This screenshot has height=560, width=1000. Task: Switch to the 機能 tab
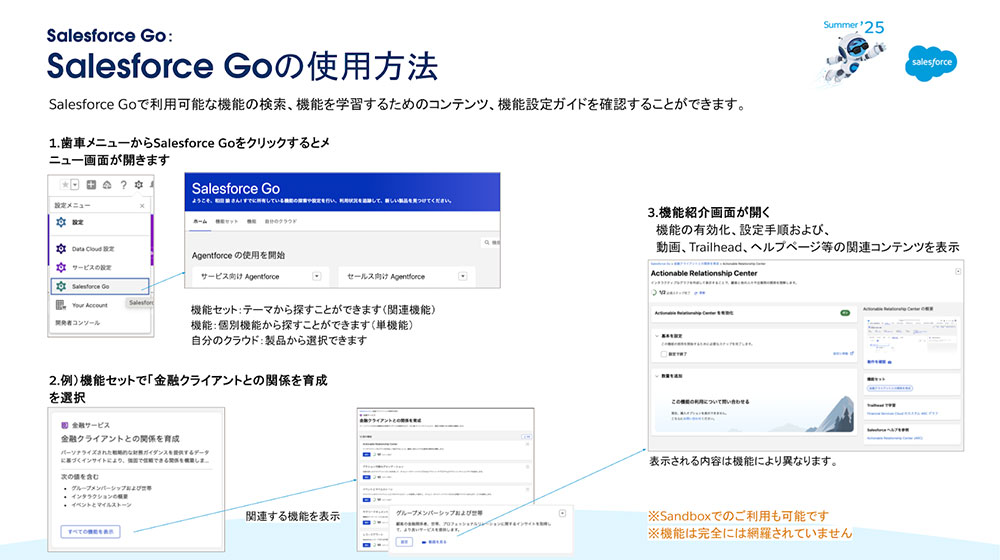pyautogui.click(x=251, y=221)
